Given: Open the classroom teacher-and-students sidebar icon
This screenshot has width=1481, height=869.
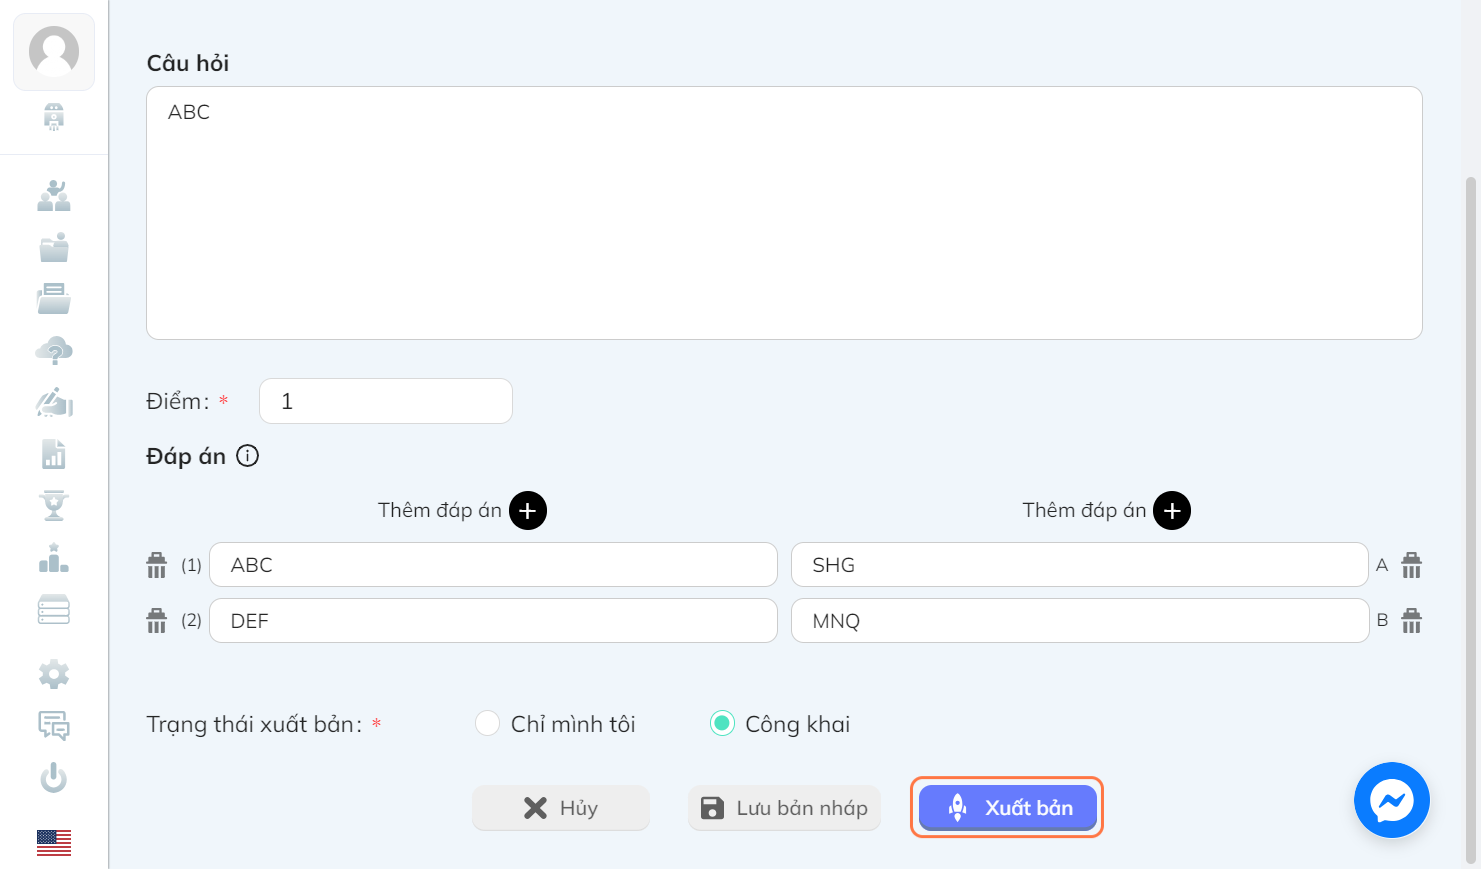Looking at the screenshot, I should pyautogui.click(x=54, y=195).
